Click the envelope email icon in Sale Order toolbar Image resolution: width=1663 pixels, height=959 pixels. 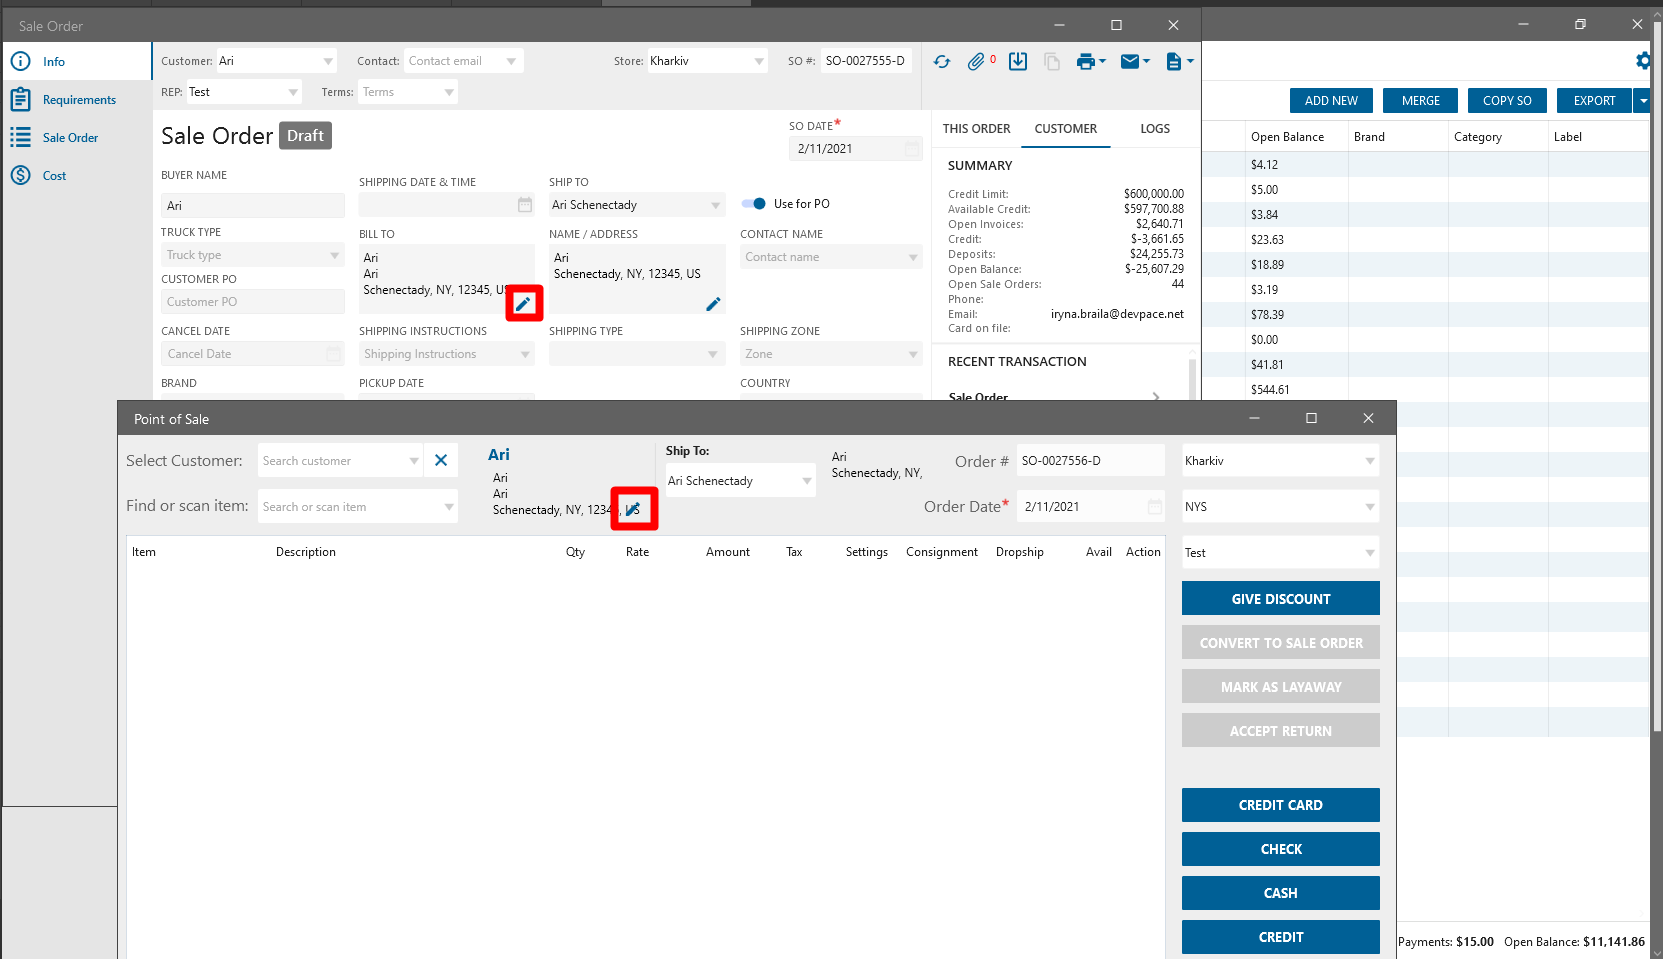tap(1130, 62)
